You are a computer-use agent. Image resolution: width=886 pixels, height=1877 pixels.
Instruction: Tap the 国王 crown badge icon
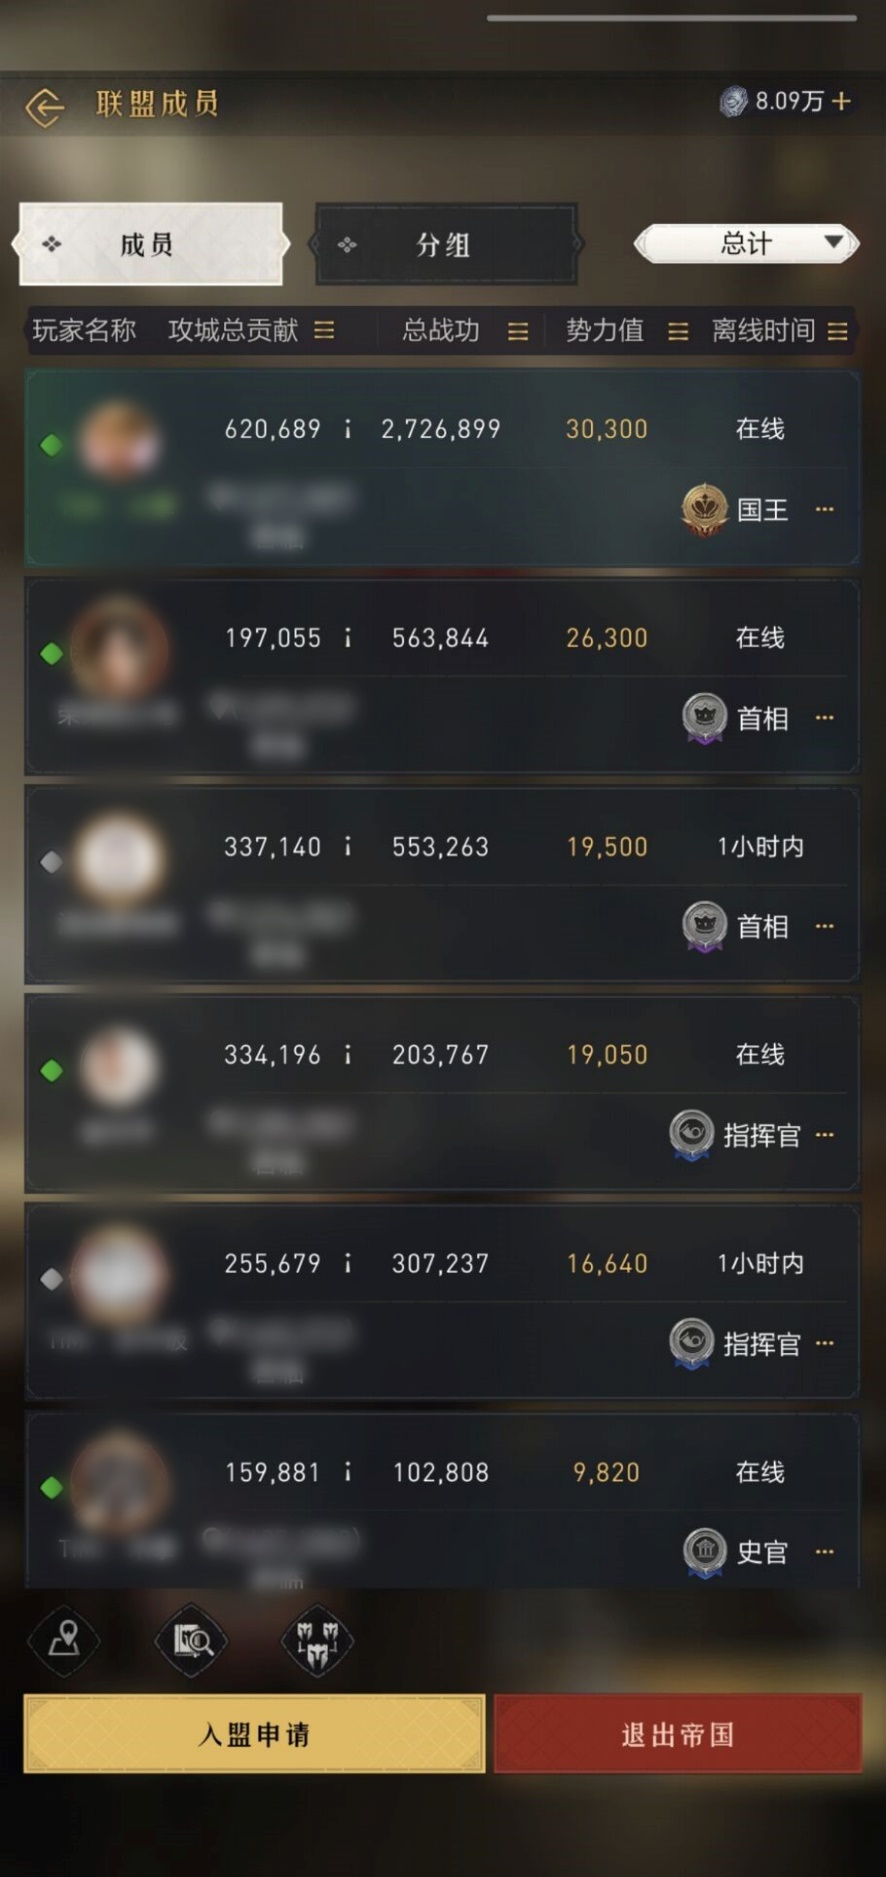704,510
